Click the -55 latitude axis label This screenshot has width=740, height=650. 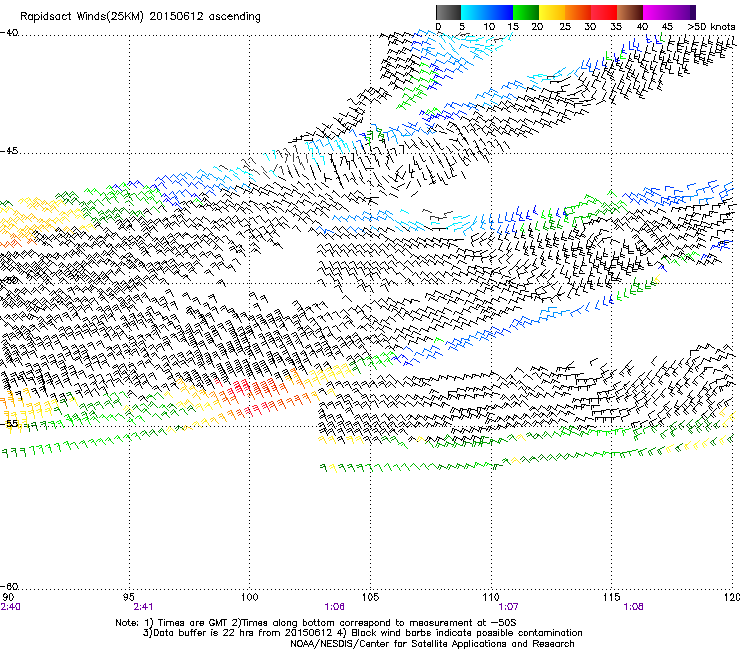tap(9, 423)
